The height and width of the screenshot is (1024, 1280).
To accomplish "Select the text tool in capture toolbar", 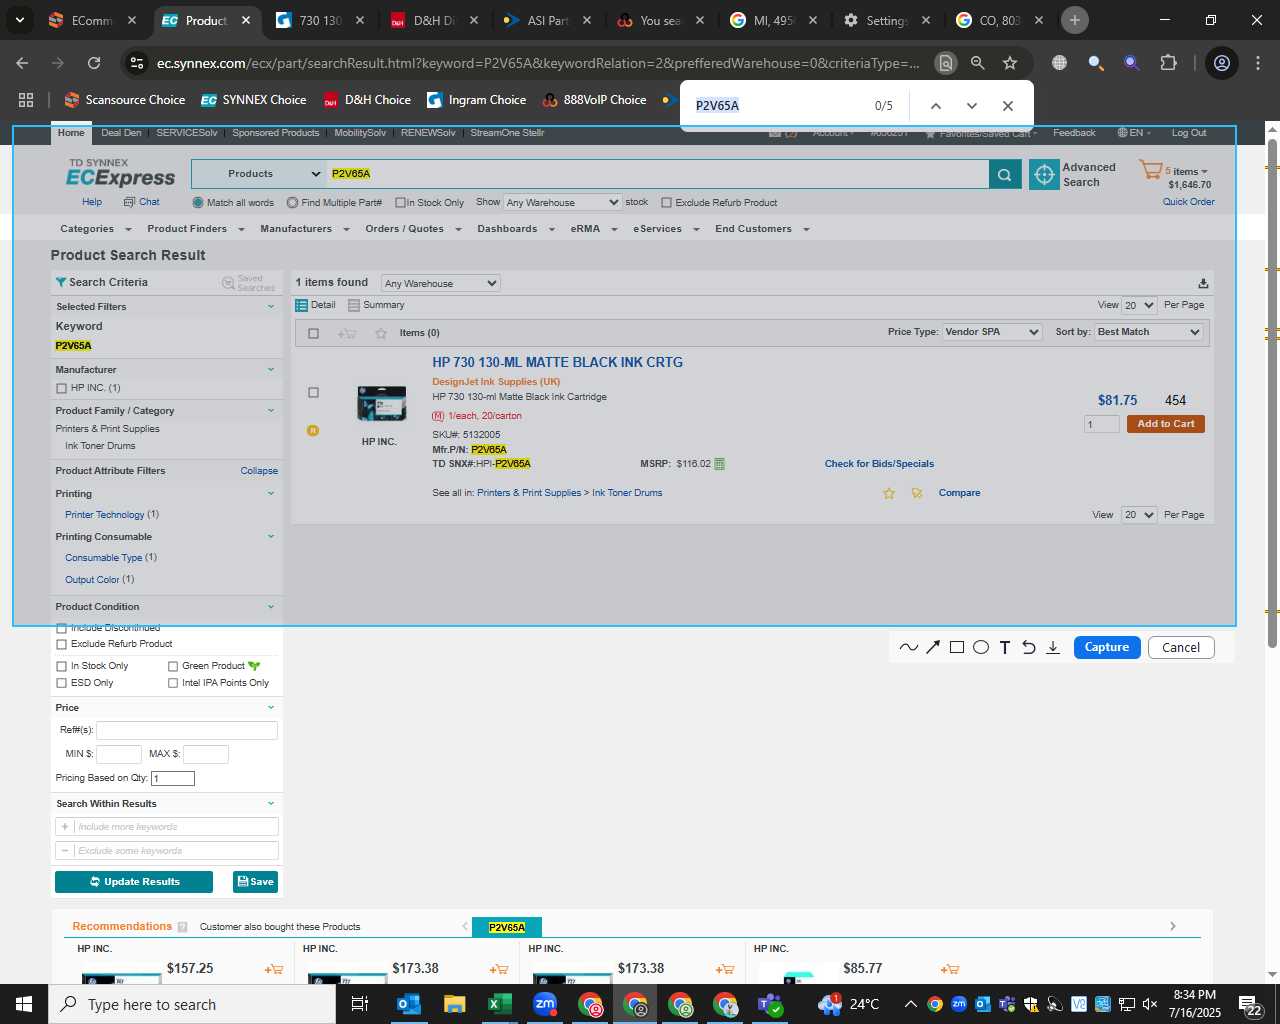I will click(1005, 647).
